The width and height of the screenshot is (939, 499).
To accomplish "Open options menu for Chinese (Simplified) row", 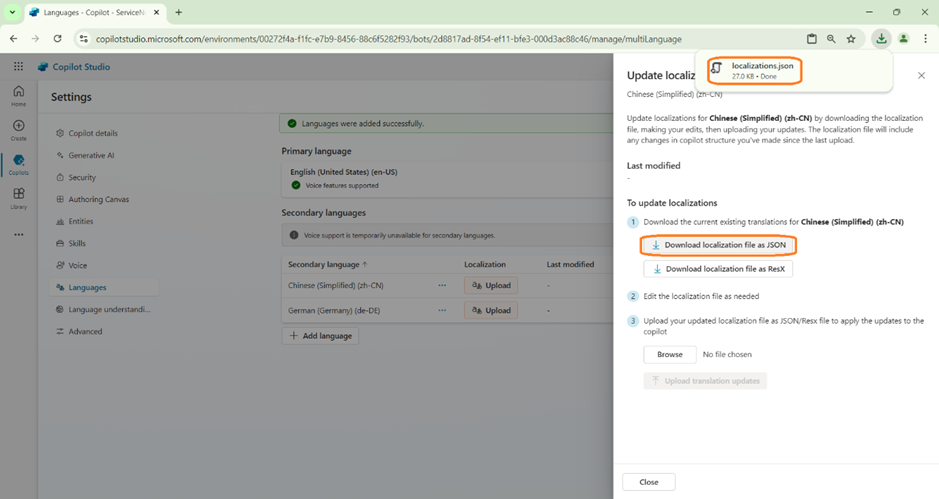I will [441, 285].
